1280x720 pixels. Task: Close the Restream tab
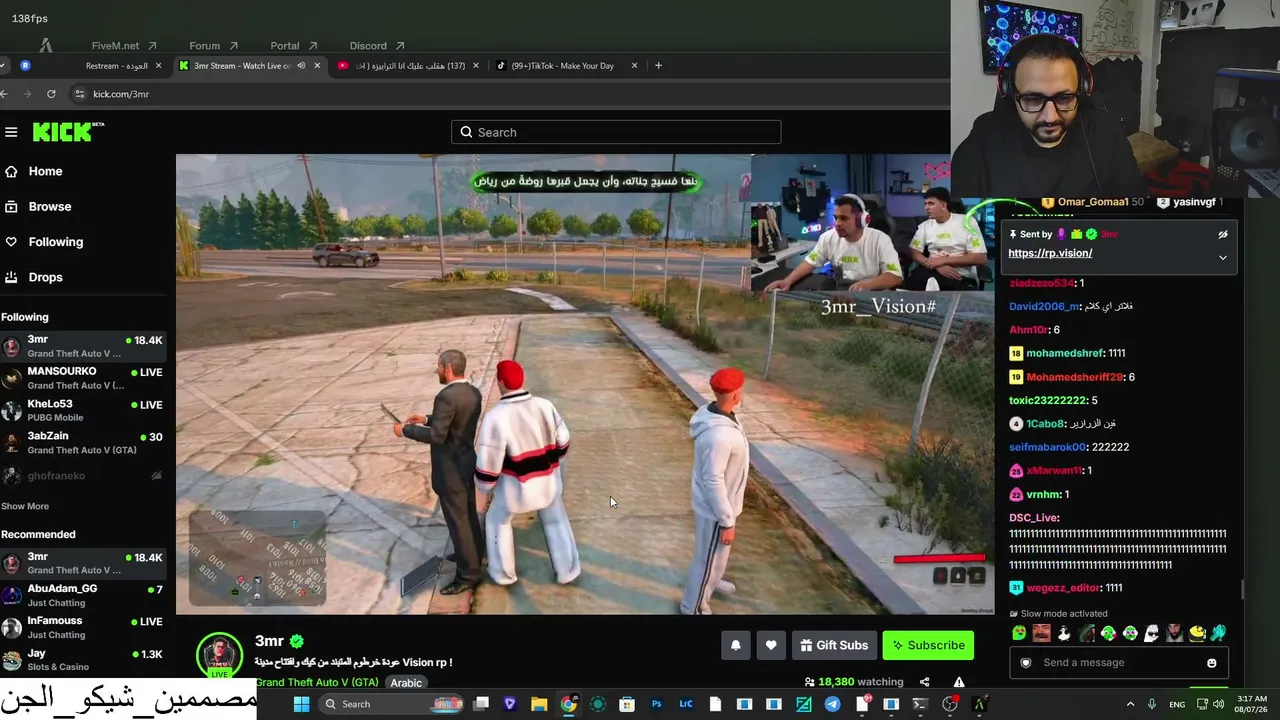click(x=158, y=66)
